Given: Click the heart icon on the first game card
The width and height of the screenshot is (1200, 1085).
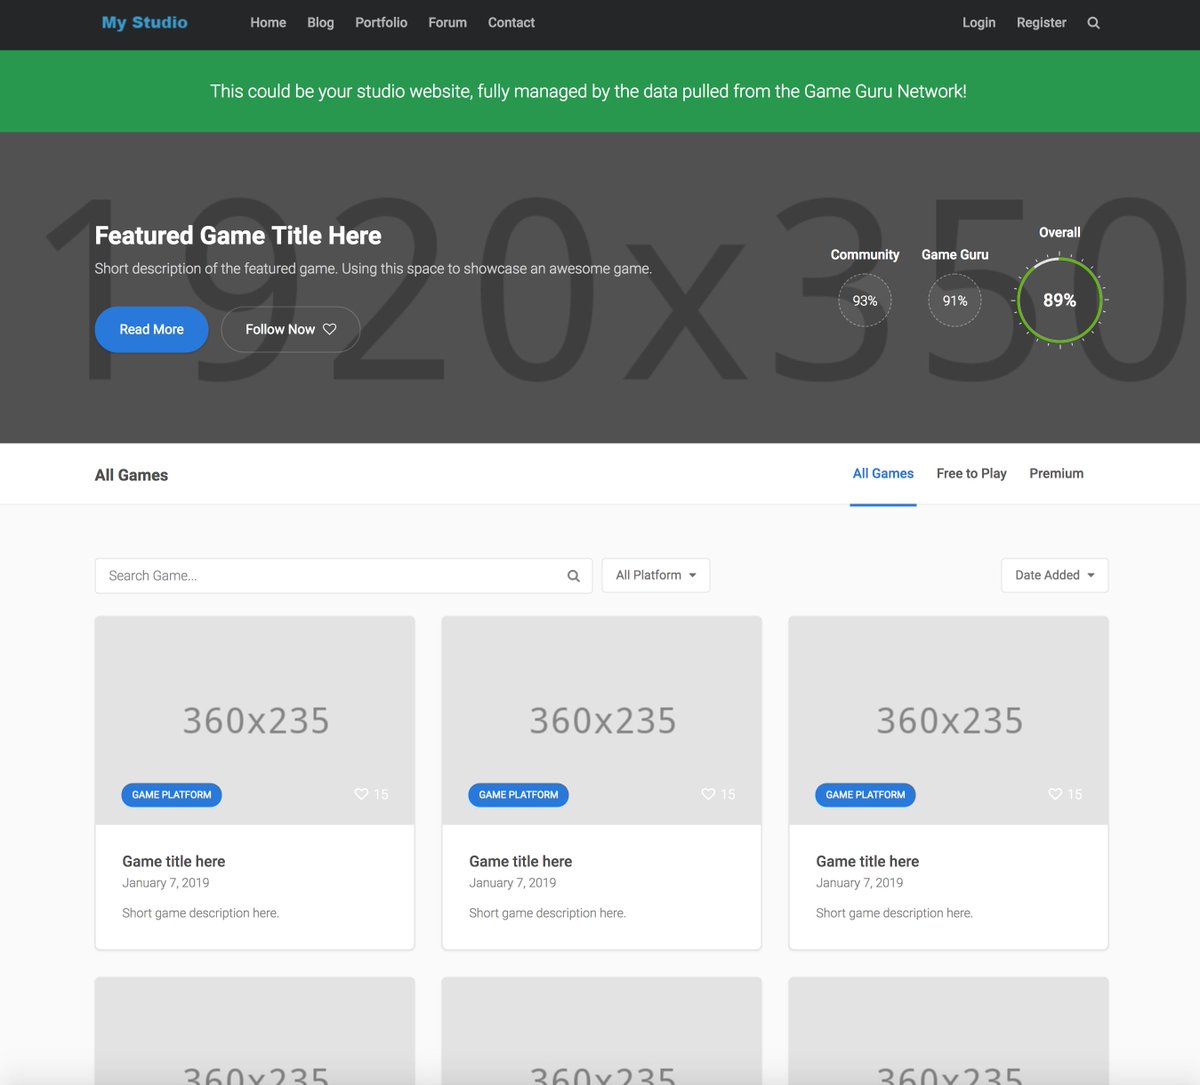Looking at the screenshot, I should 360,794.
